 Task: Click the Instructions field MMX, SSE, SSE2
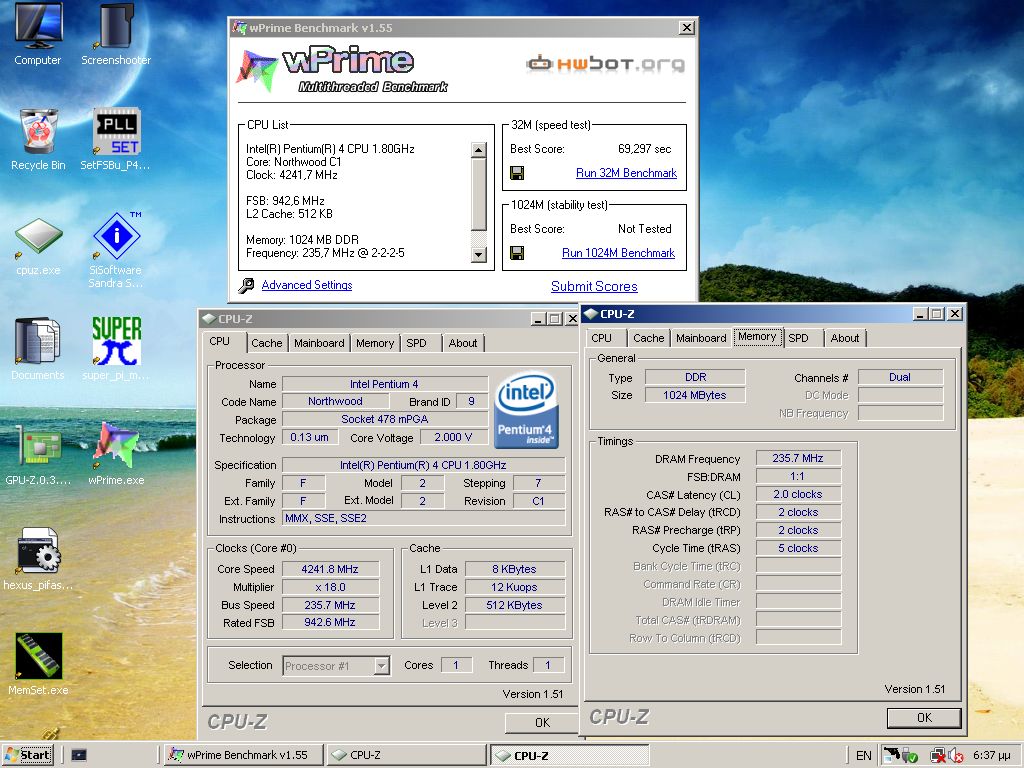coord(423,519)
